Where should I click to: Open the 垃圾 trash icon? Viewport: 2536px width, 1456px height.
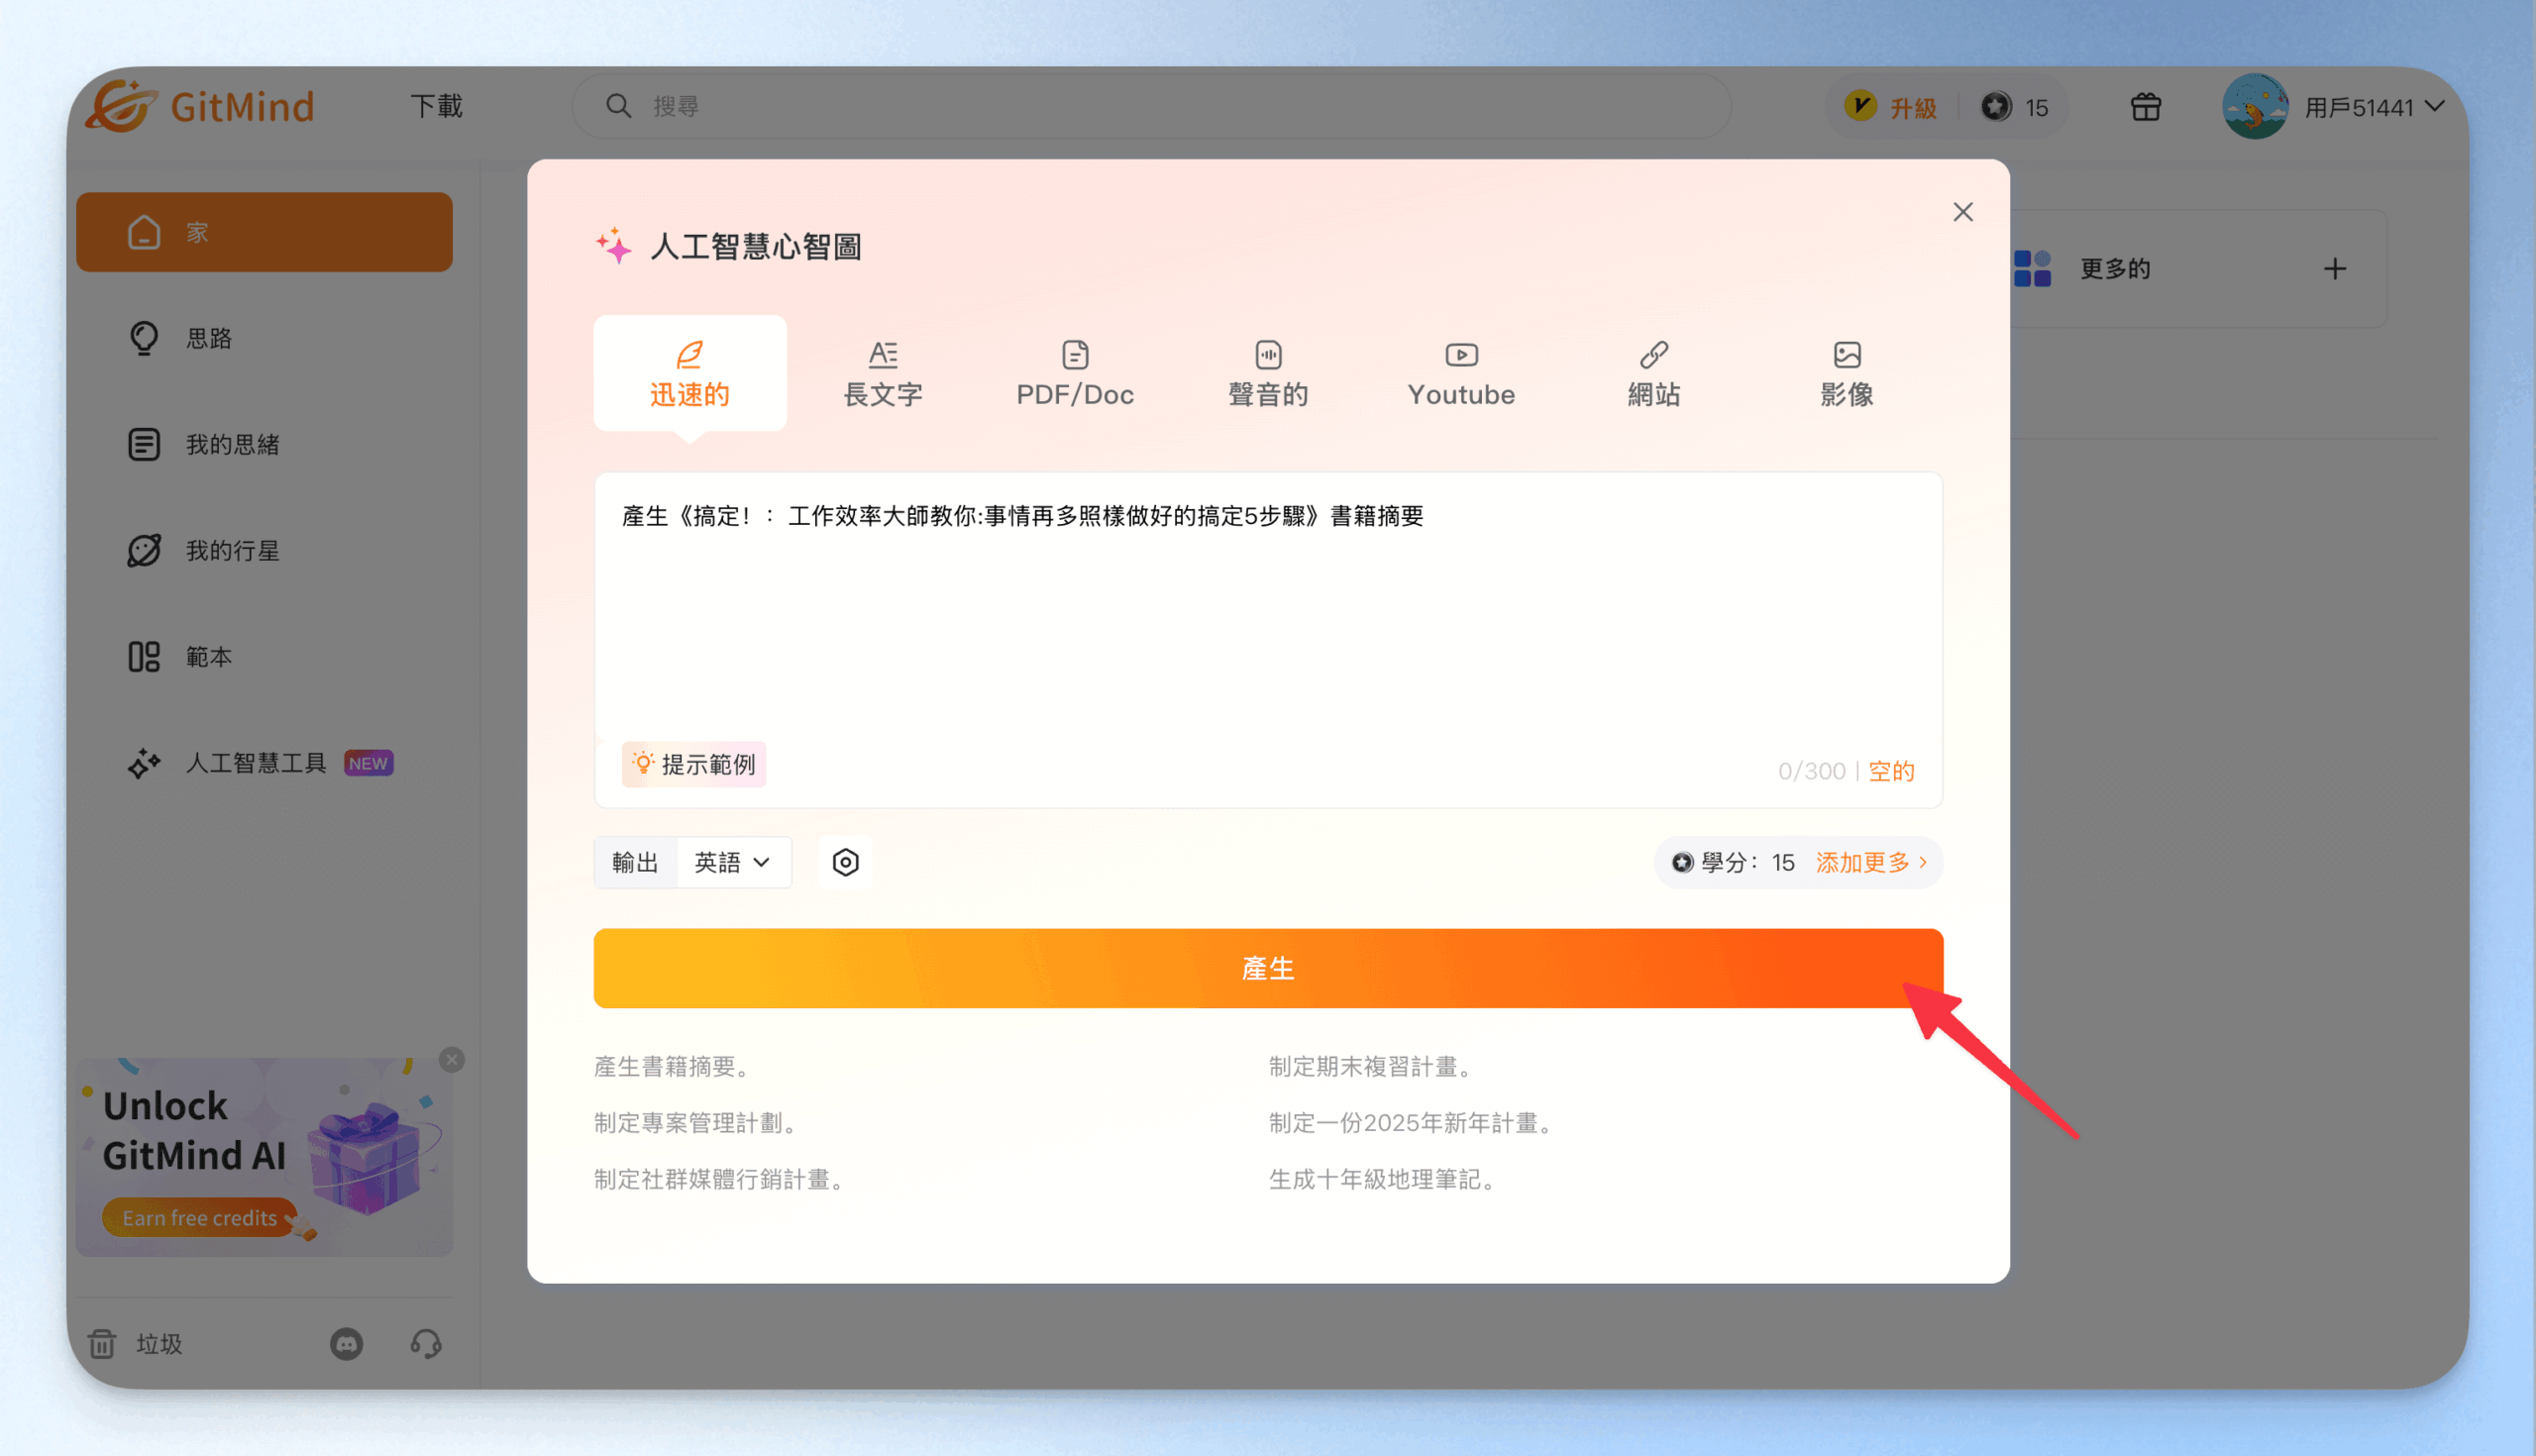[102, 1344]
